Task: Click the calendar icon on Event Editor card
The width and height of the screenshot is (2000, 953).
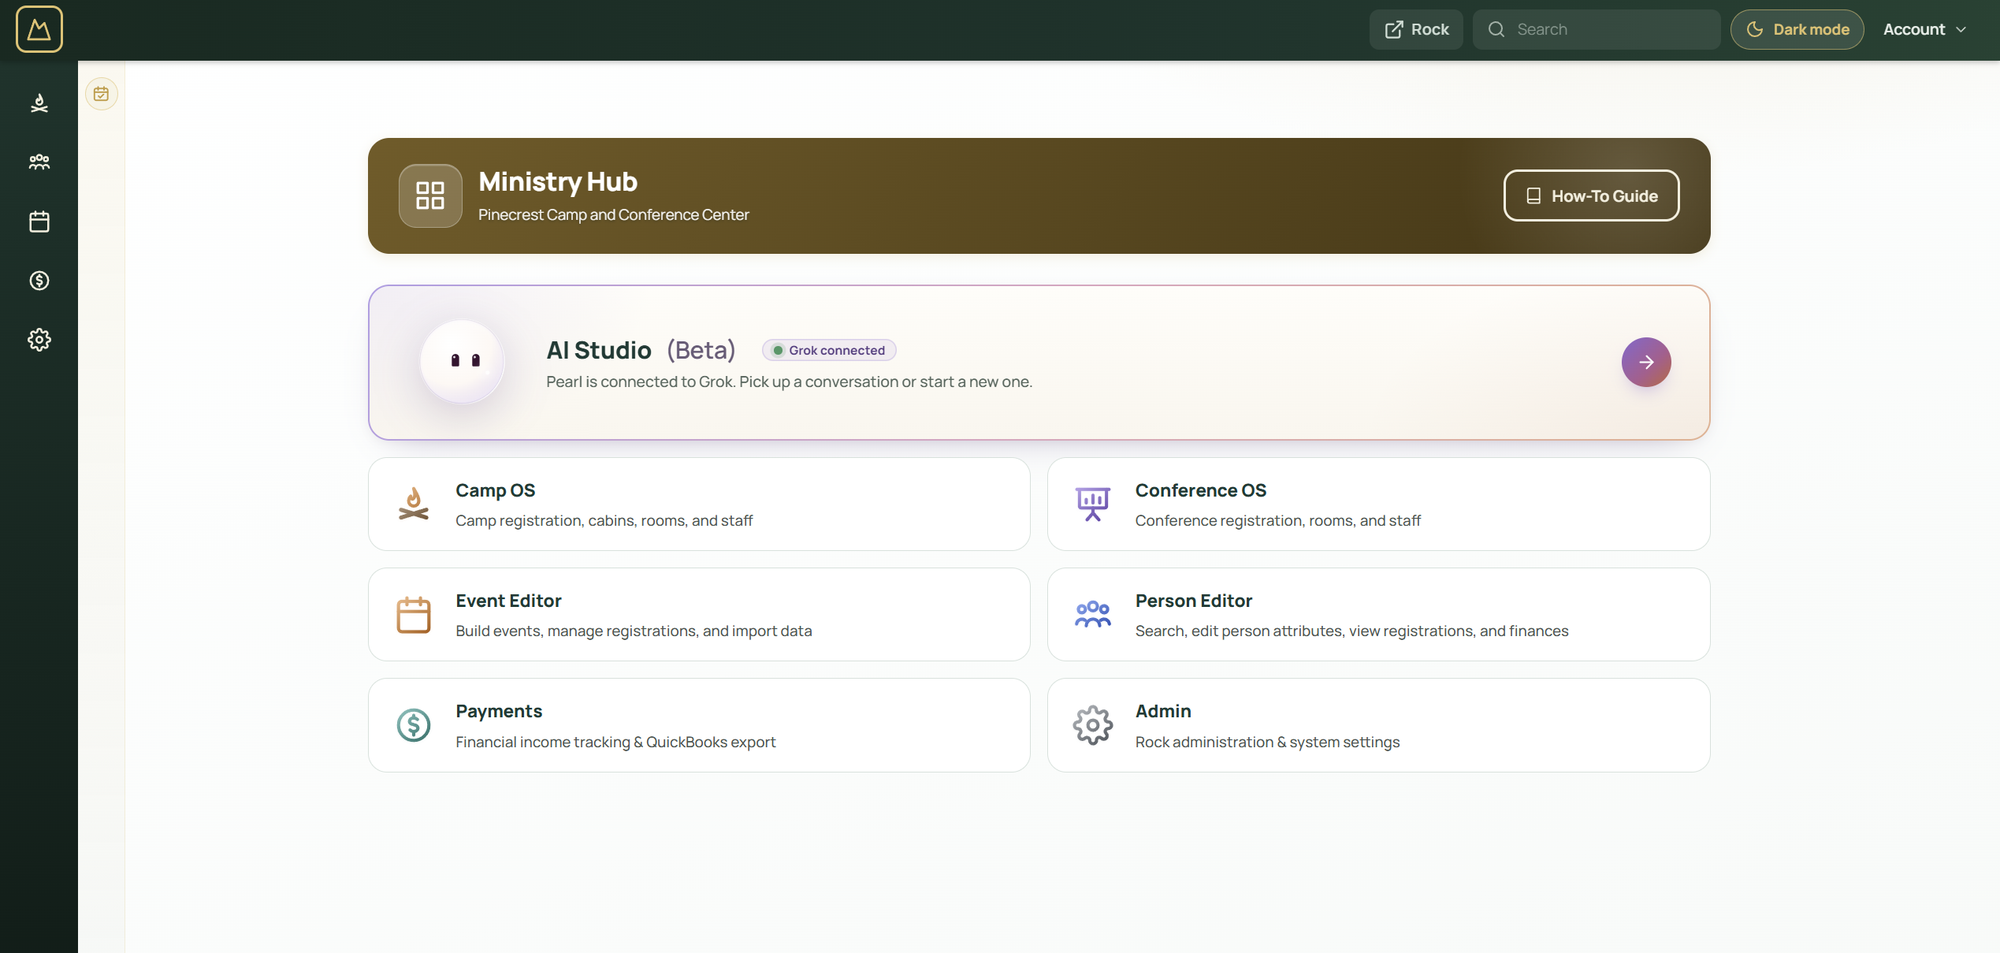Action: (413, 615)
